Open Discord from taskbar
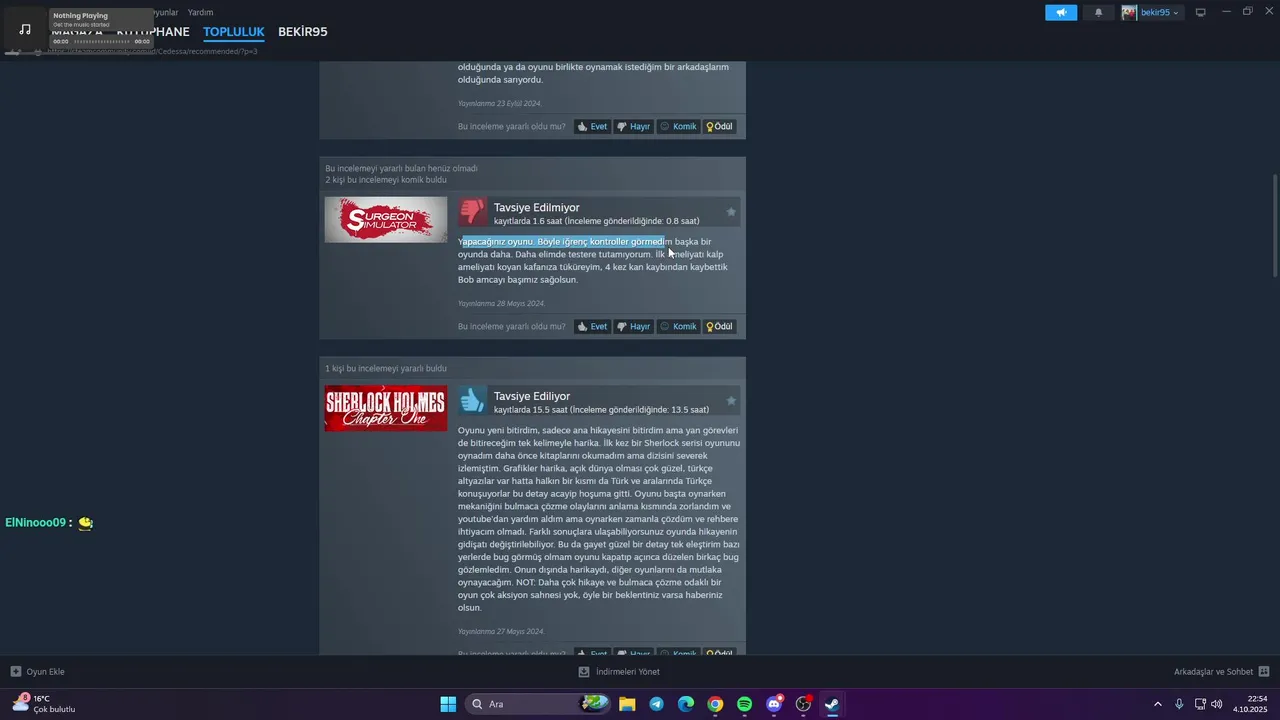The height and width of the screenshot is (720, 1280). coord(774,704)
